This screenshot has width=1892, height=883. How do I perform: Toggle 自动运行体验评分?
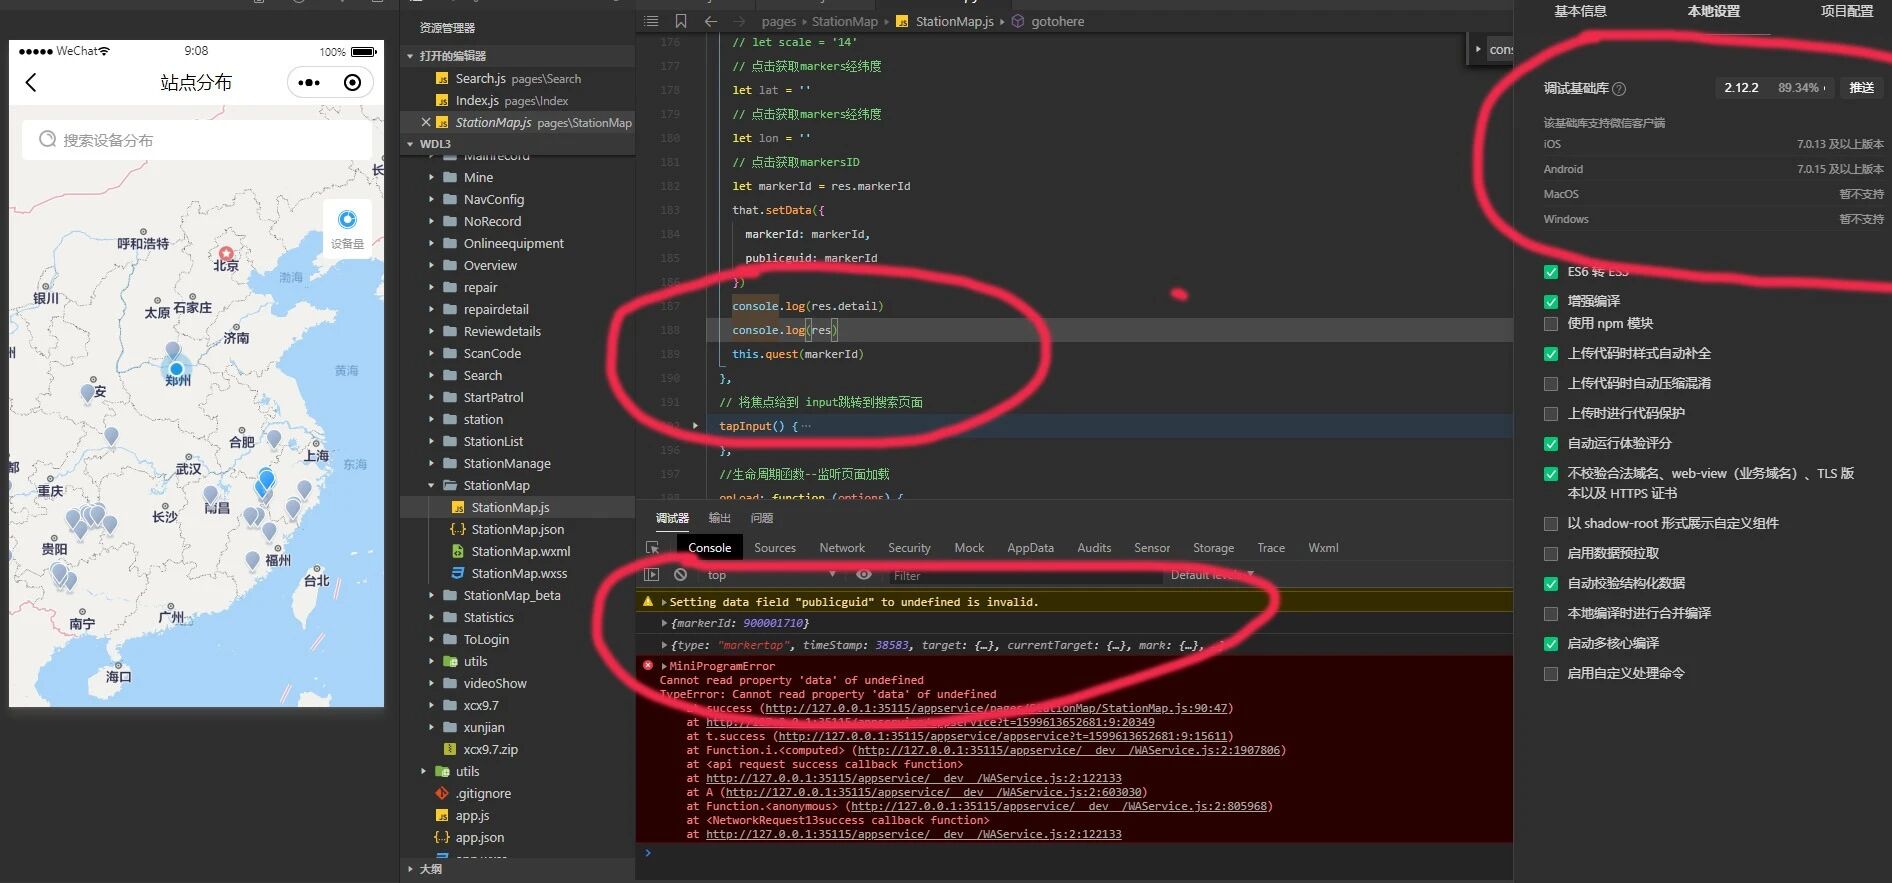coord(1551,444)
